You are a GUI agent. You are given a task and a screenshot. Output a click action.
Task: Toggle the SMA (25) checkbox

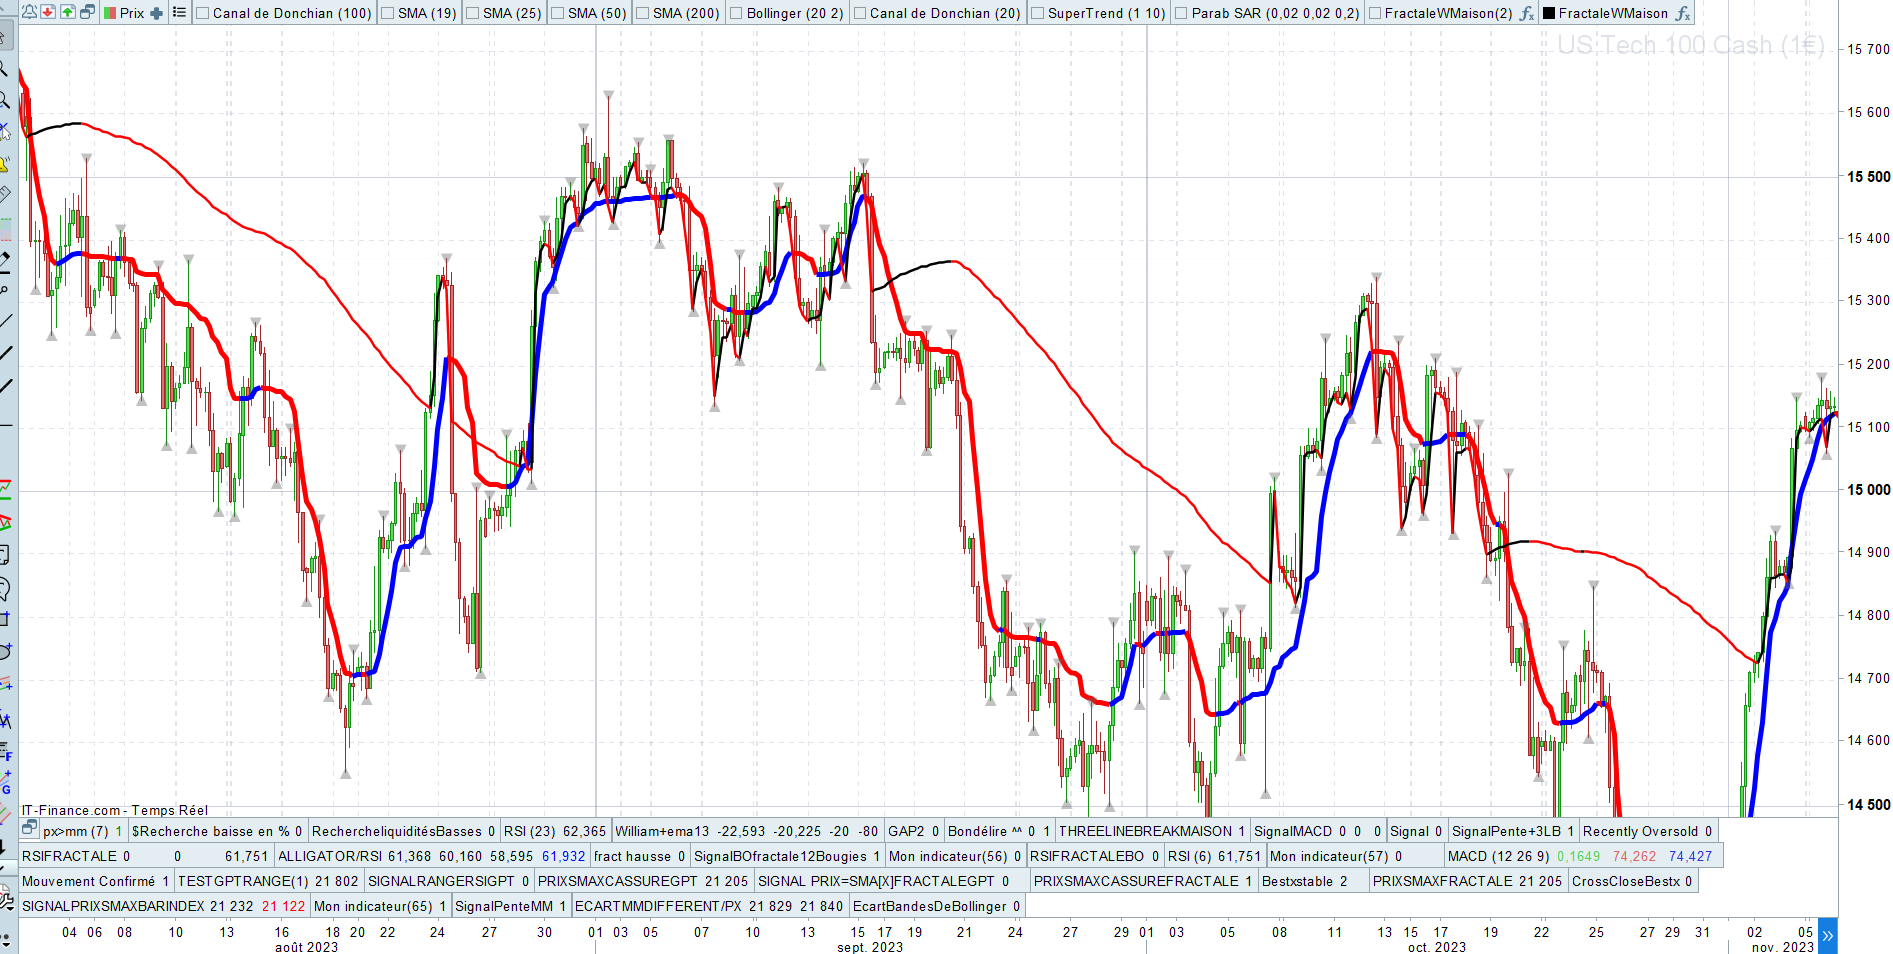pos(472,13)
